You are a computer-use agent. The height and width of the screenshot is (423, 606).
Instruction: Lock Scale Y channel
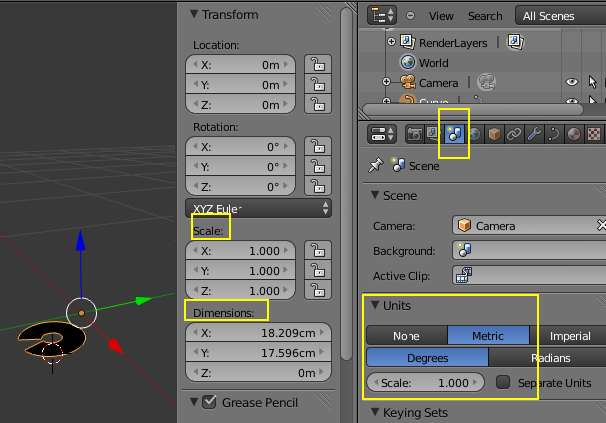point(318,271)
